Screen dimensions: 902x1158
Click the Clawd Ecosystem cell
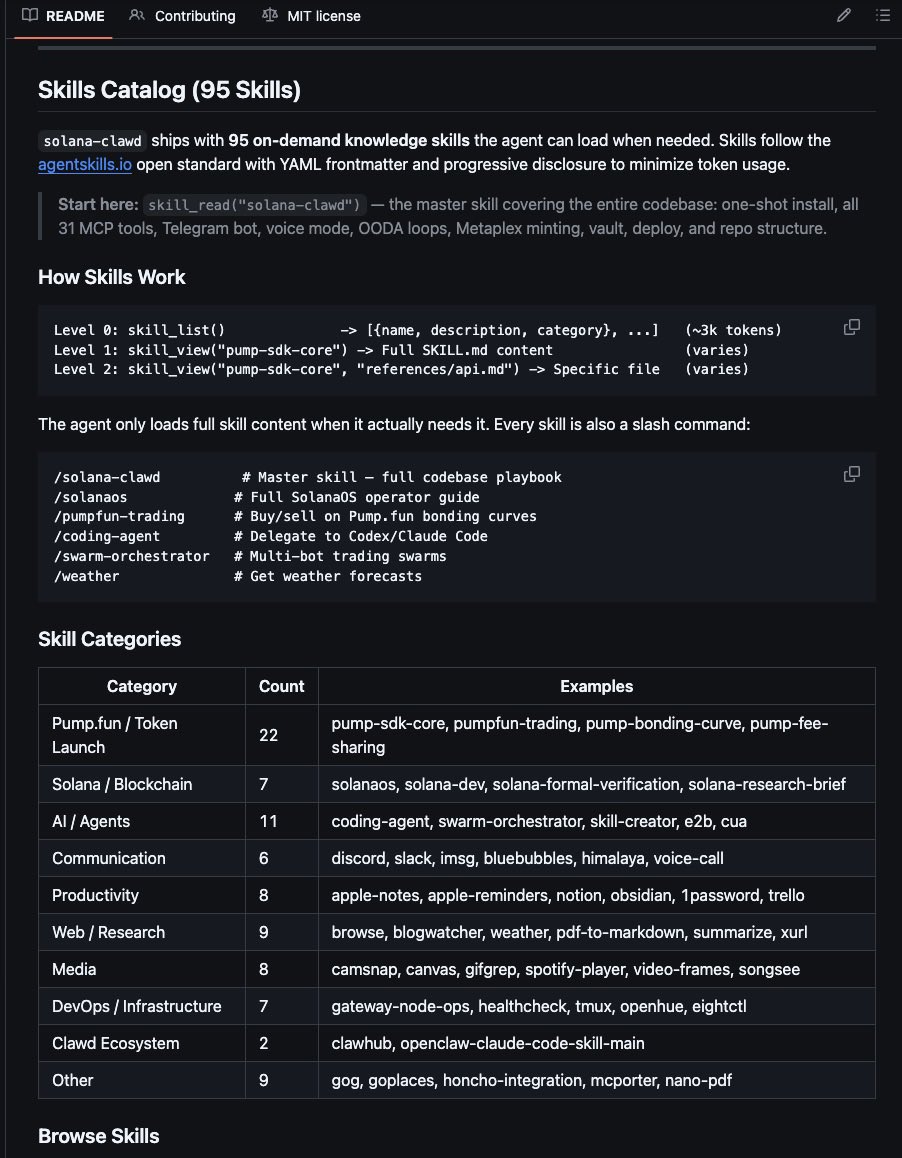coord(142,1043)
